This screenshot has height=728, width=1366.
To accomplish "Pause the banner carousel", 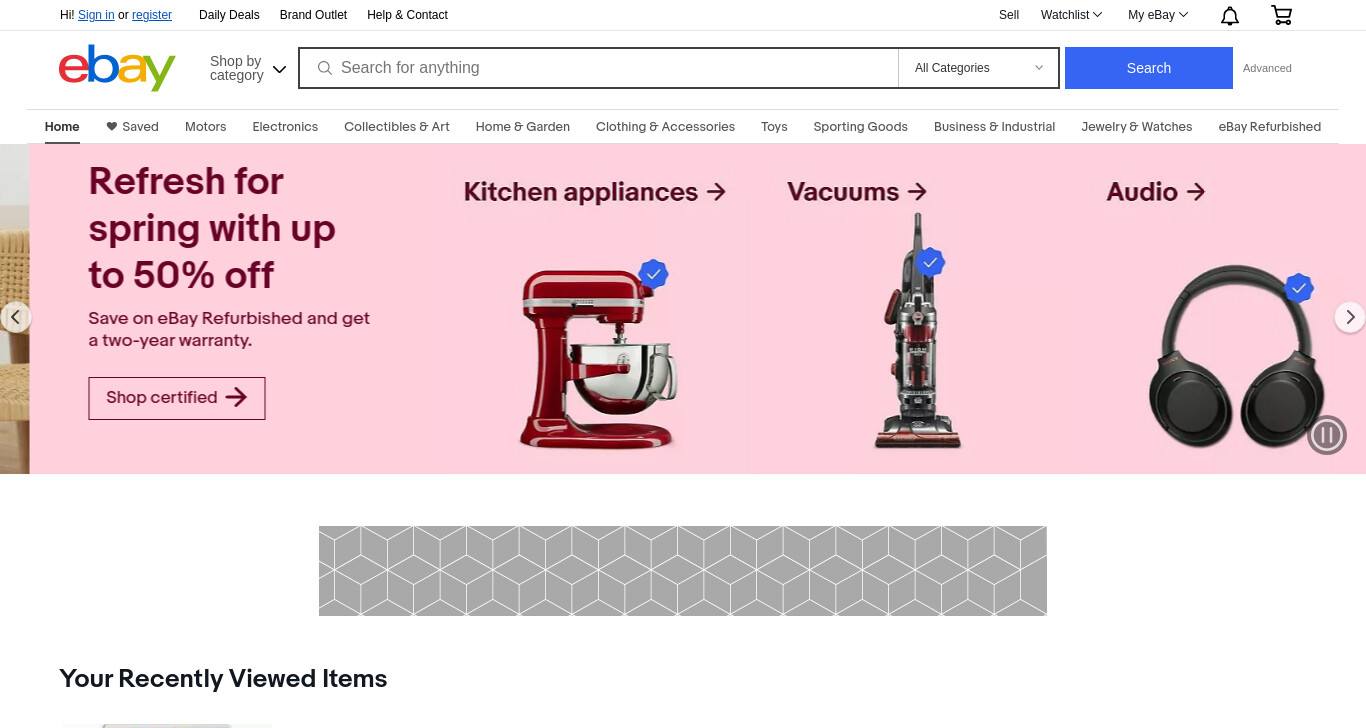I will pyautogui.click(x=1327, y=435).
